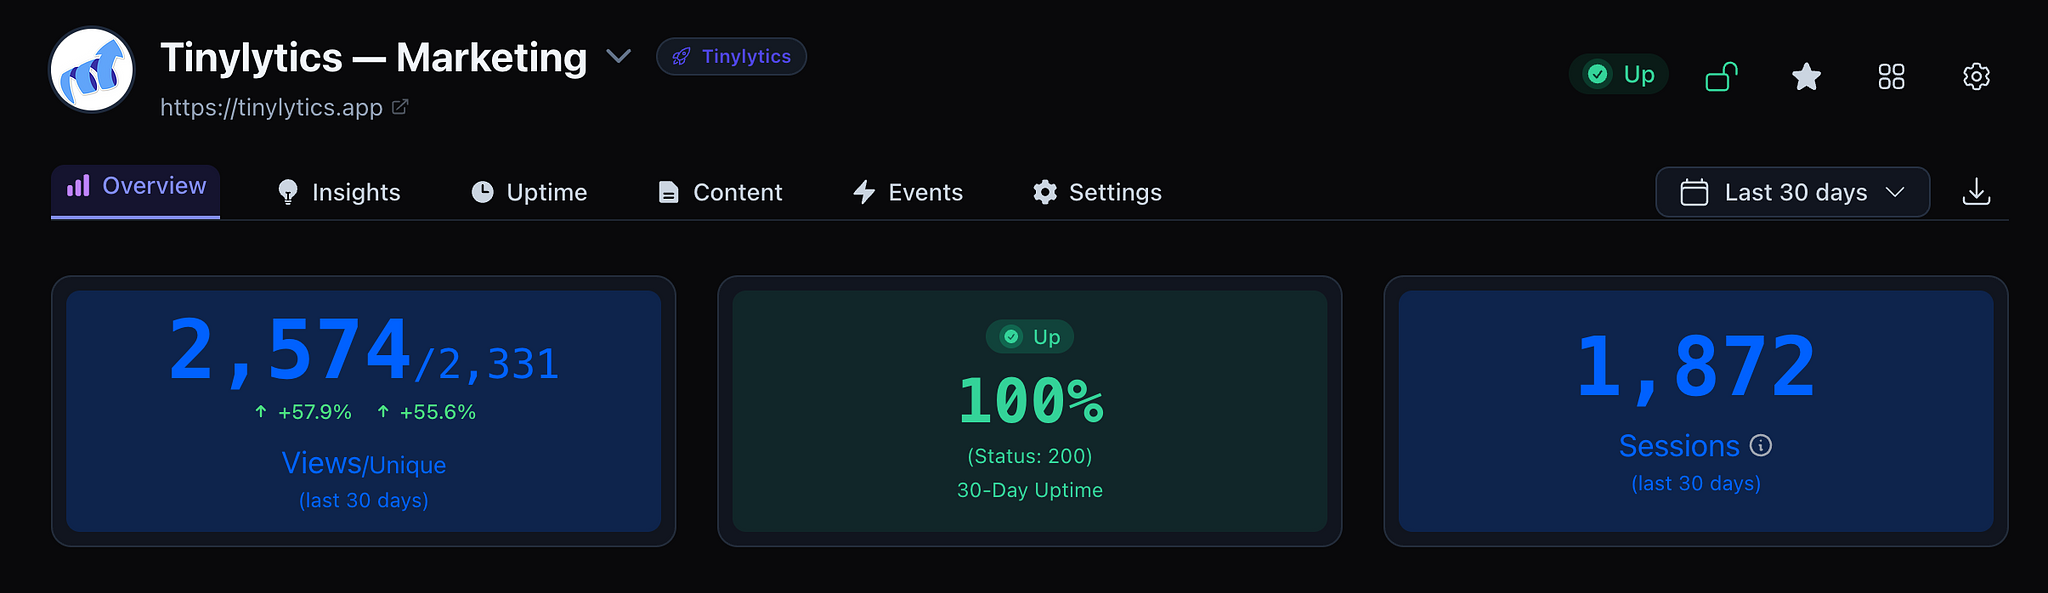
Task: Toggle the favorite star icon
Action: tap(1806, 76)
